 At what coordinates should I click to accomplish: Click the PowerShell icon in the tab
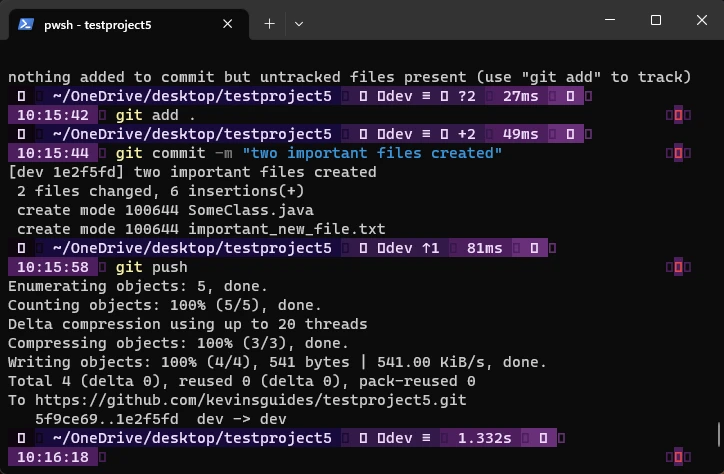pos(26,24)
